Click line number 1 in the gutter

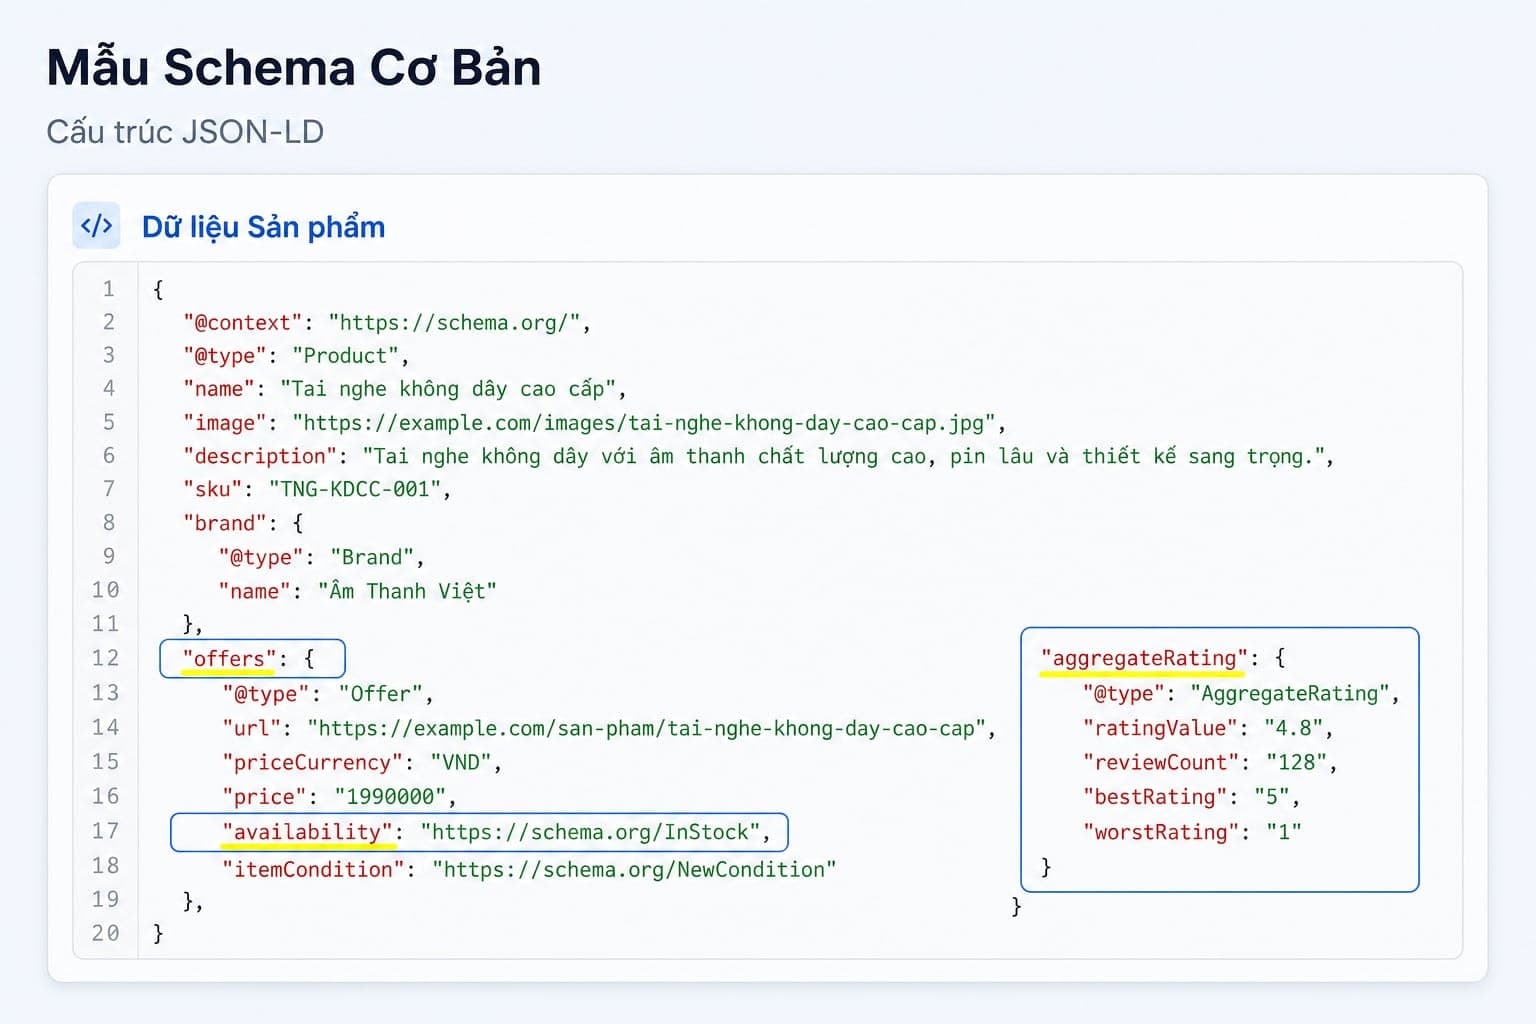[108, 290]
